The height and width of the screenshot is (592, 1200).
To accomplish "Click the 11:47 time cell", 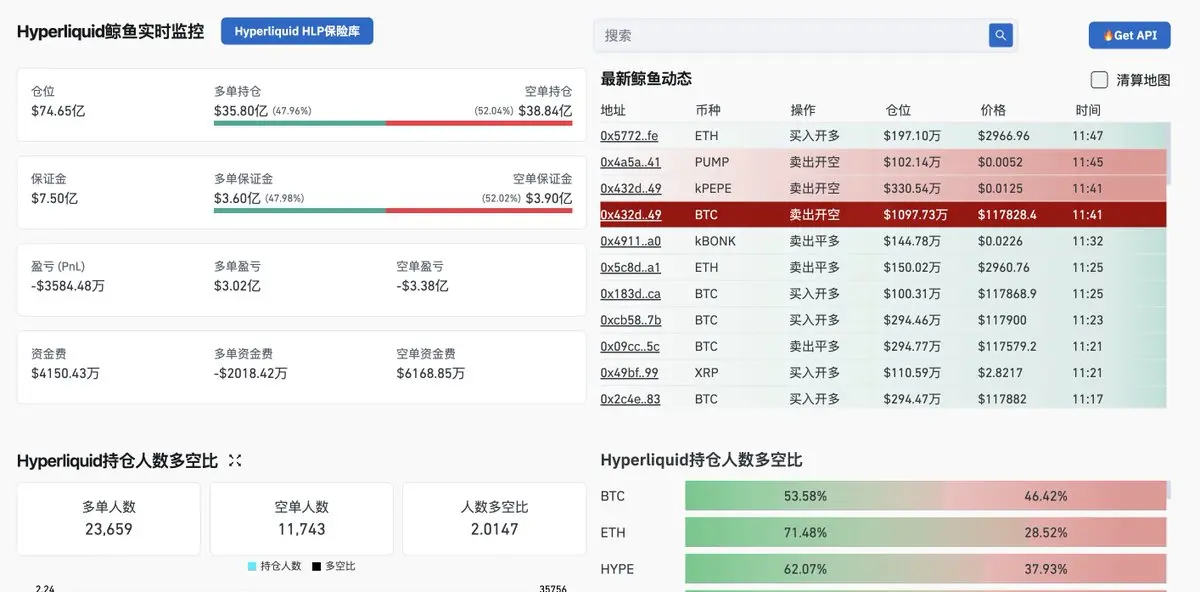I will [1088, 136].
